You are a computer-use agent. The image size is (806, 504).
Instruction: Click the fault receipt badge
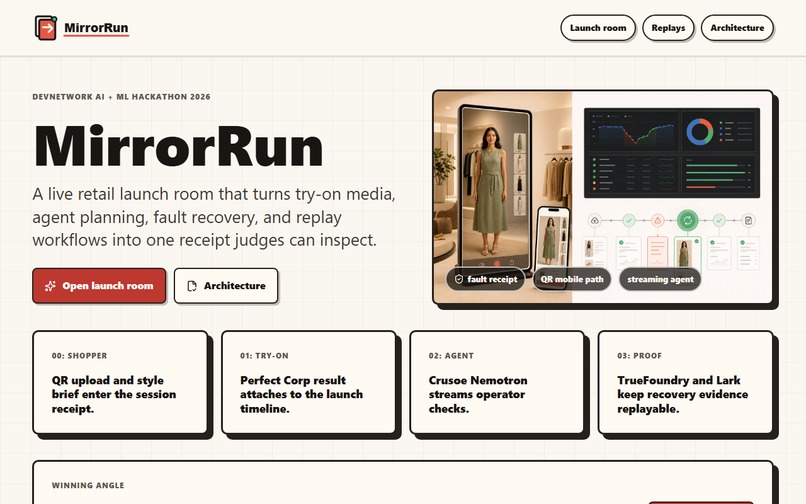pyautogui.click(x=486, y=279)
